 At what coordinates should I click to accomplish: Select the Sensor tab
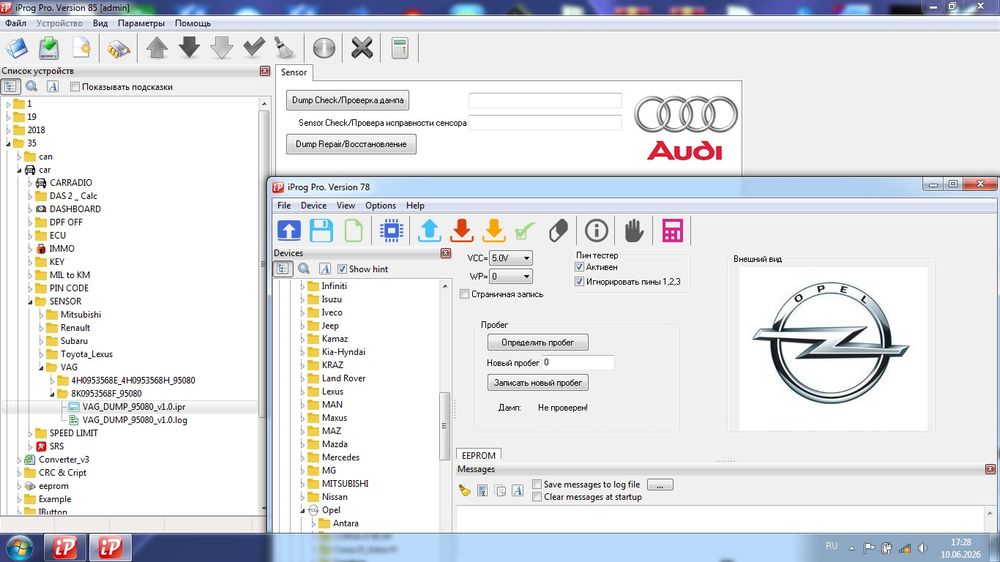(x=294, y=73)
